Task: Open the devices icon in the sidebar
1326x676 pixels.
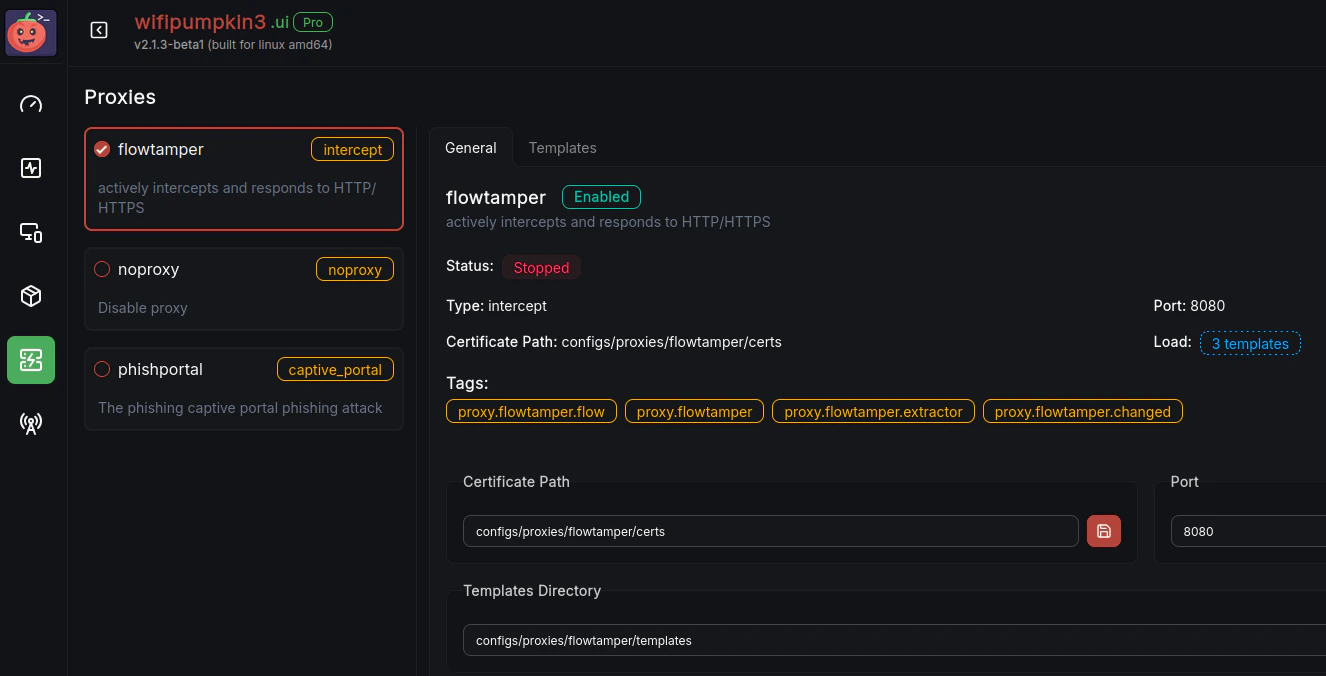Action: (x=31, y=232)
